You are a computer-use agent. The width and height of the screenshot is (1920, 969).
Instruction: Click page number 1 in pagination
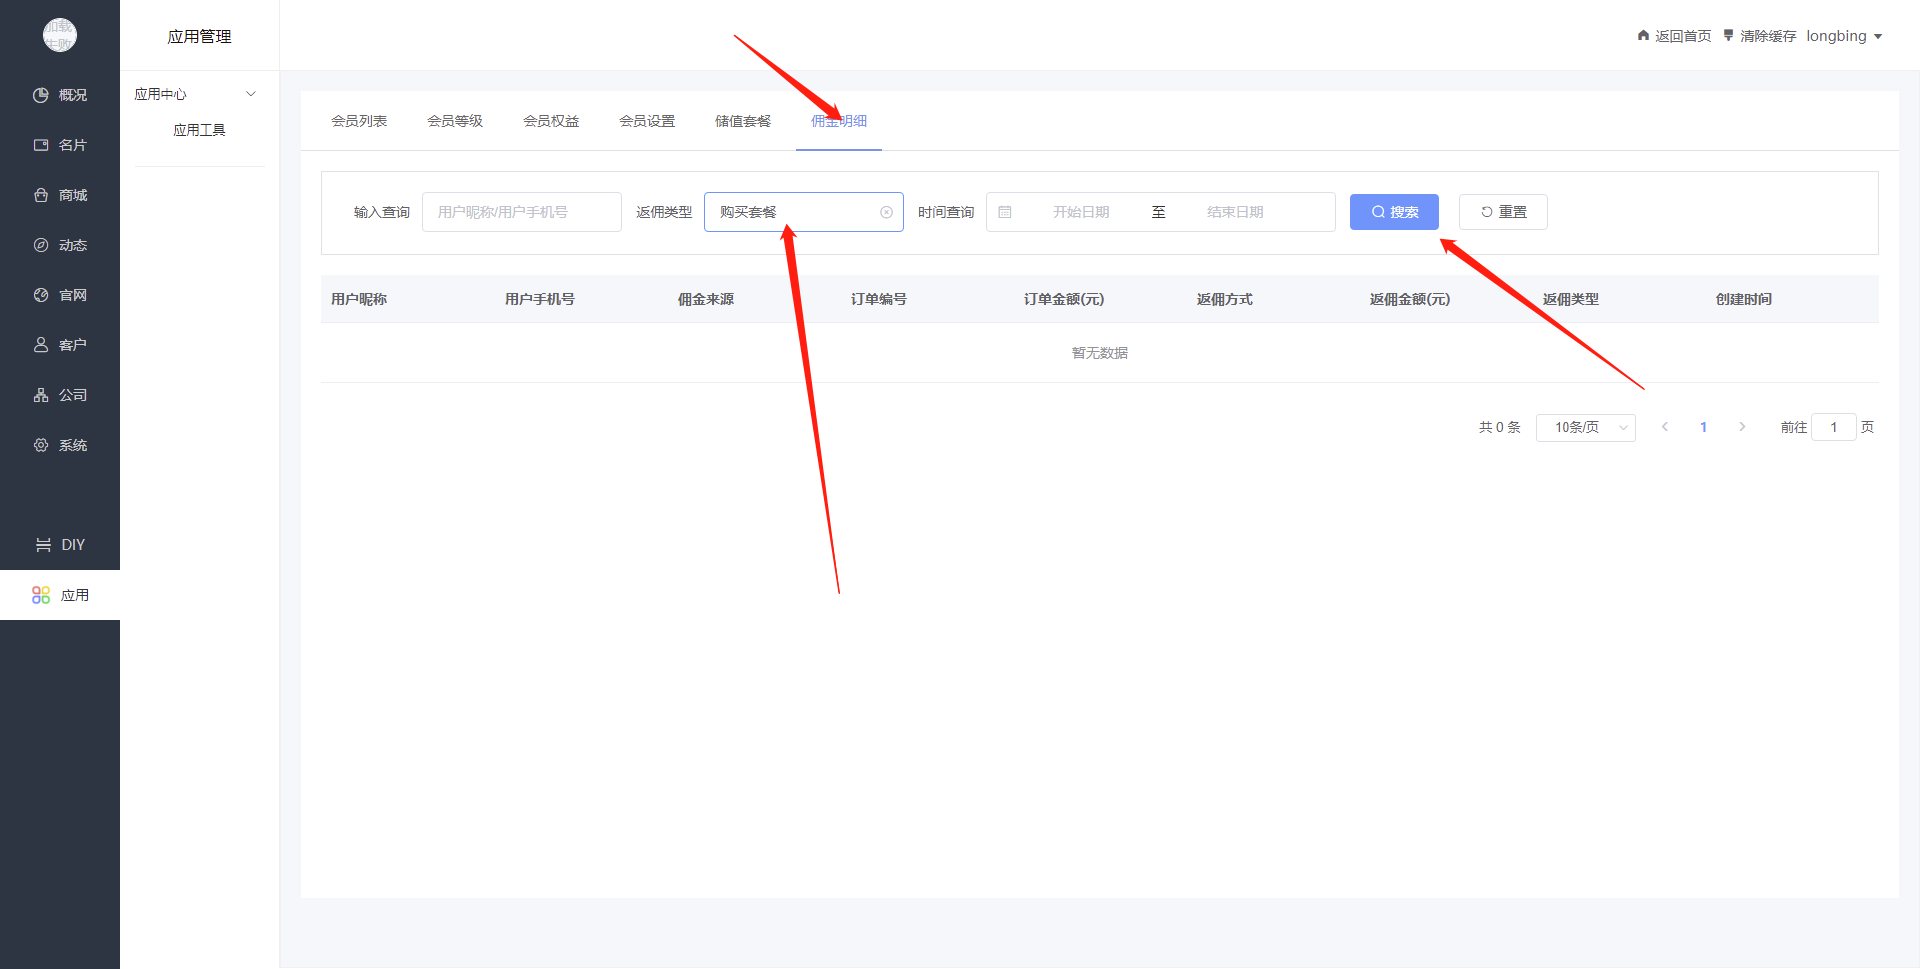click(1703, 427)
